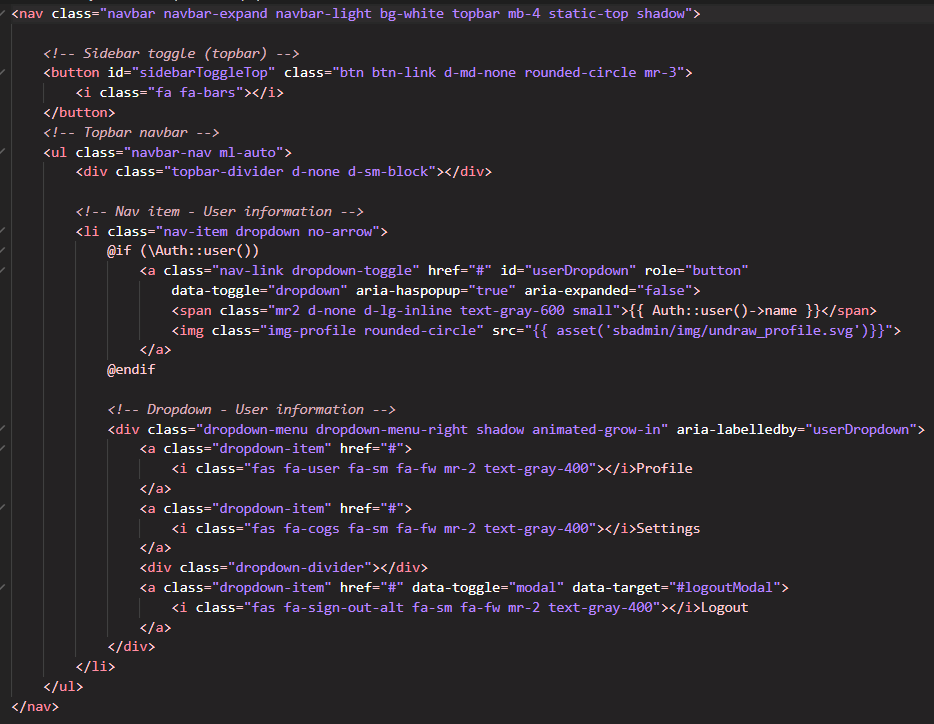934x724 pixels.
Task: Click the 'd-md-none' class value
Action: pyautogui.click(x=480, y=73)
